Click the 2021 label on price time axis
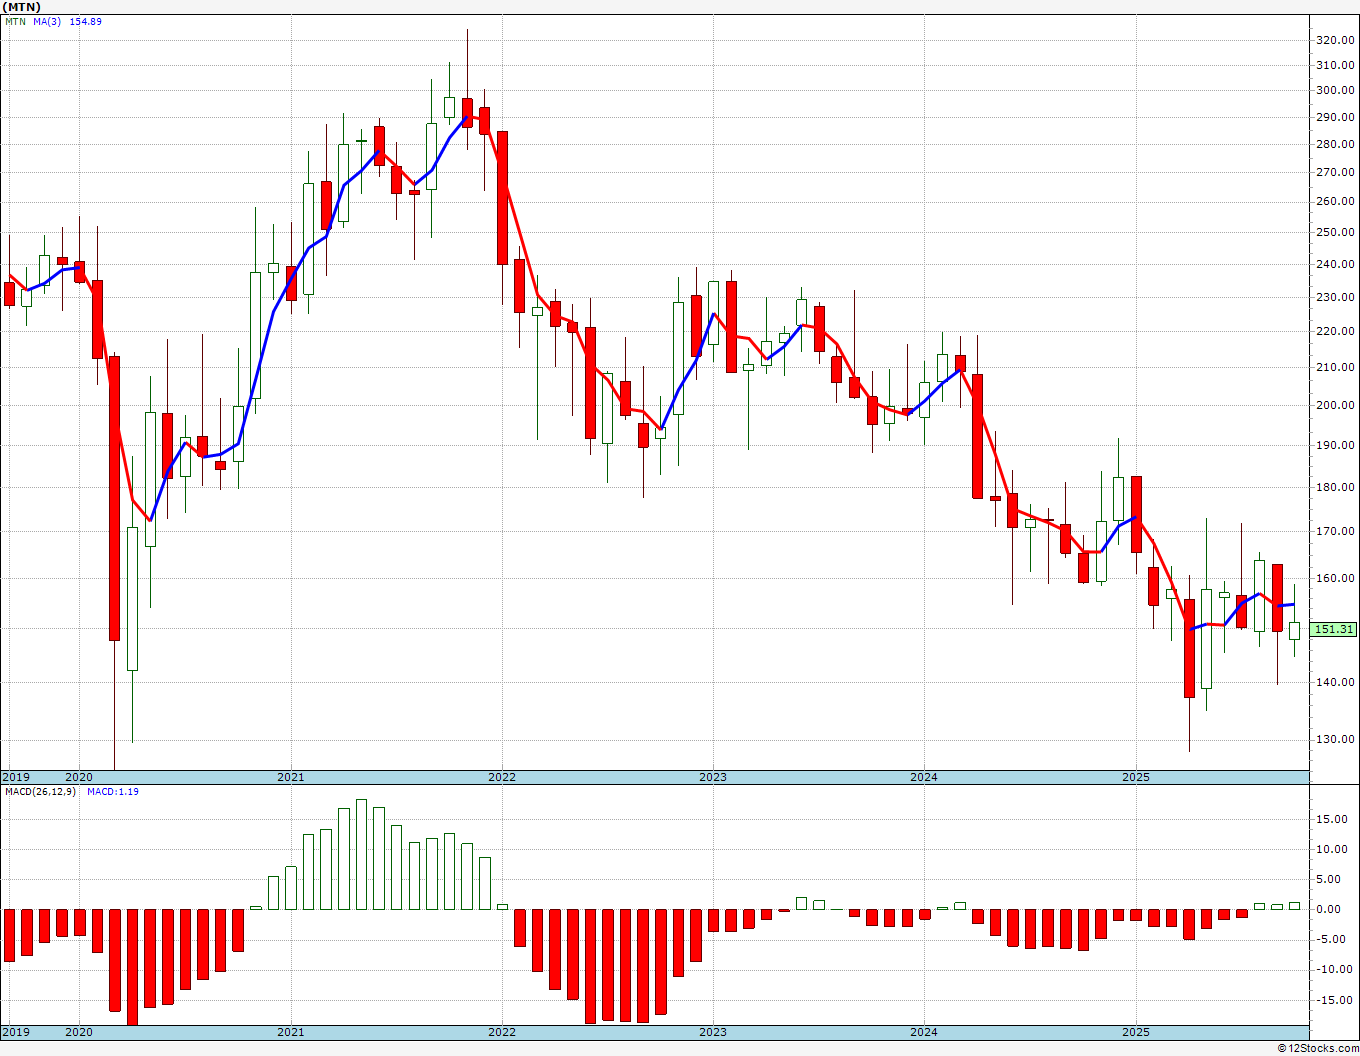This screenshot has height=1056, width=1360. tap(290, 777)
